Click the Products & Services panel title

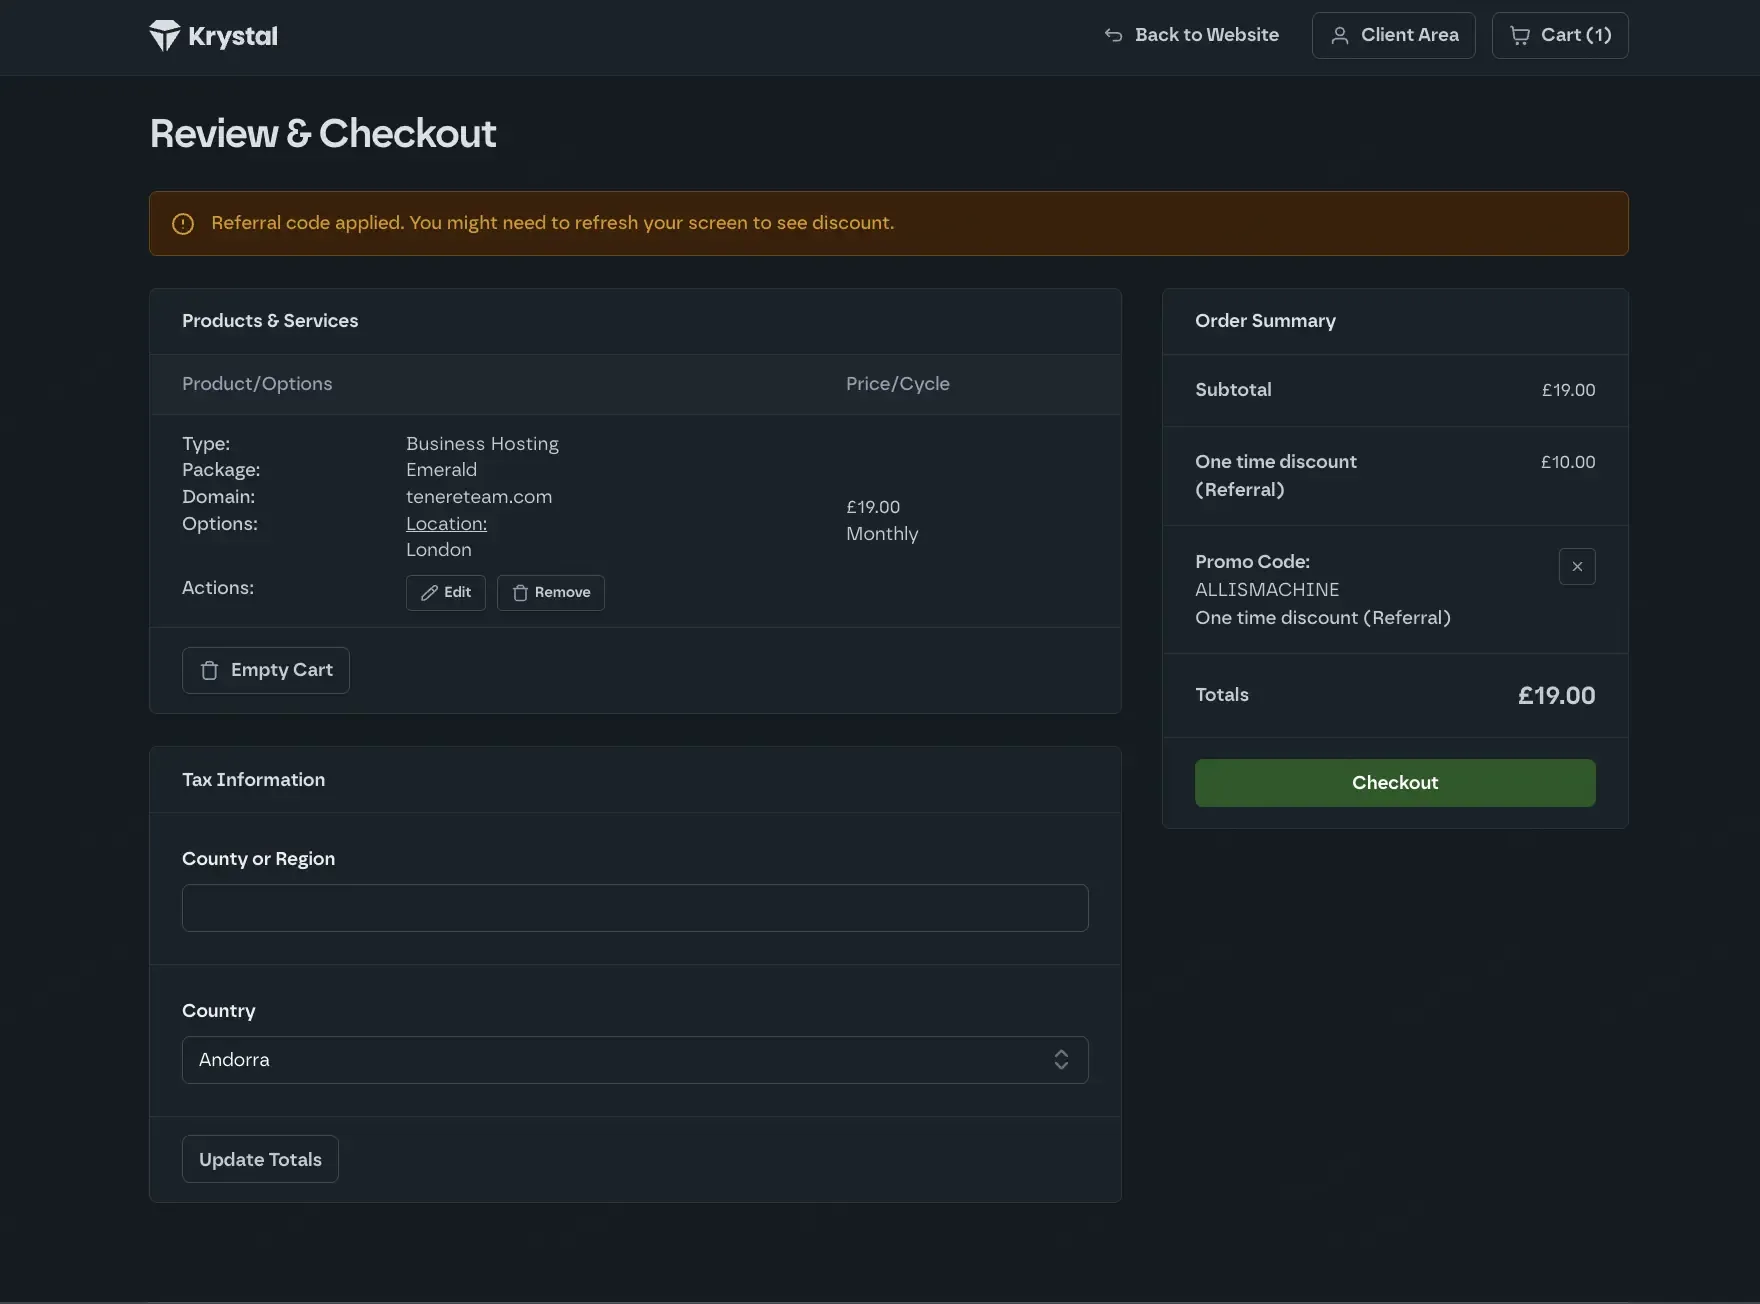pos(270,321)
